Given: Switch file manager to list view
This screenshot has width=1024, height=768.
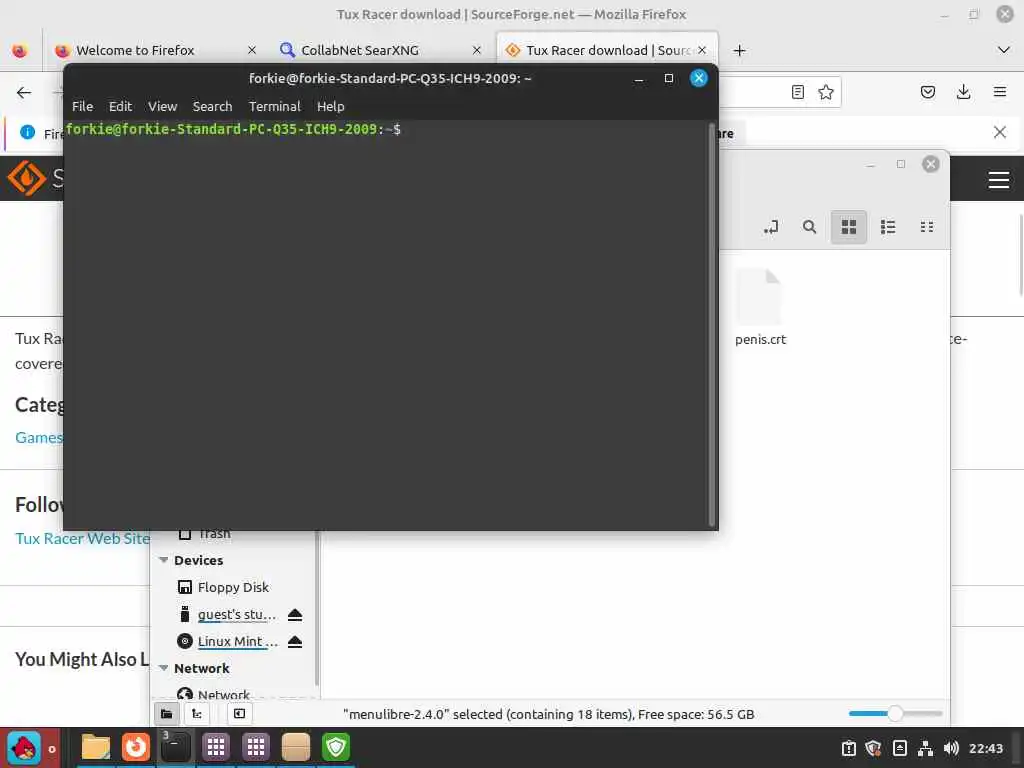Looking at the screenshot, I should [888, 227].
